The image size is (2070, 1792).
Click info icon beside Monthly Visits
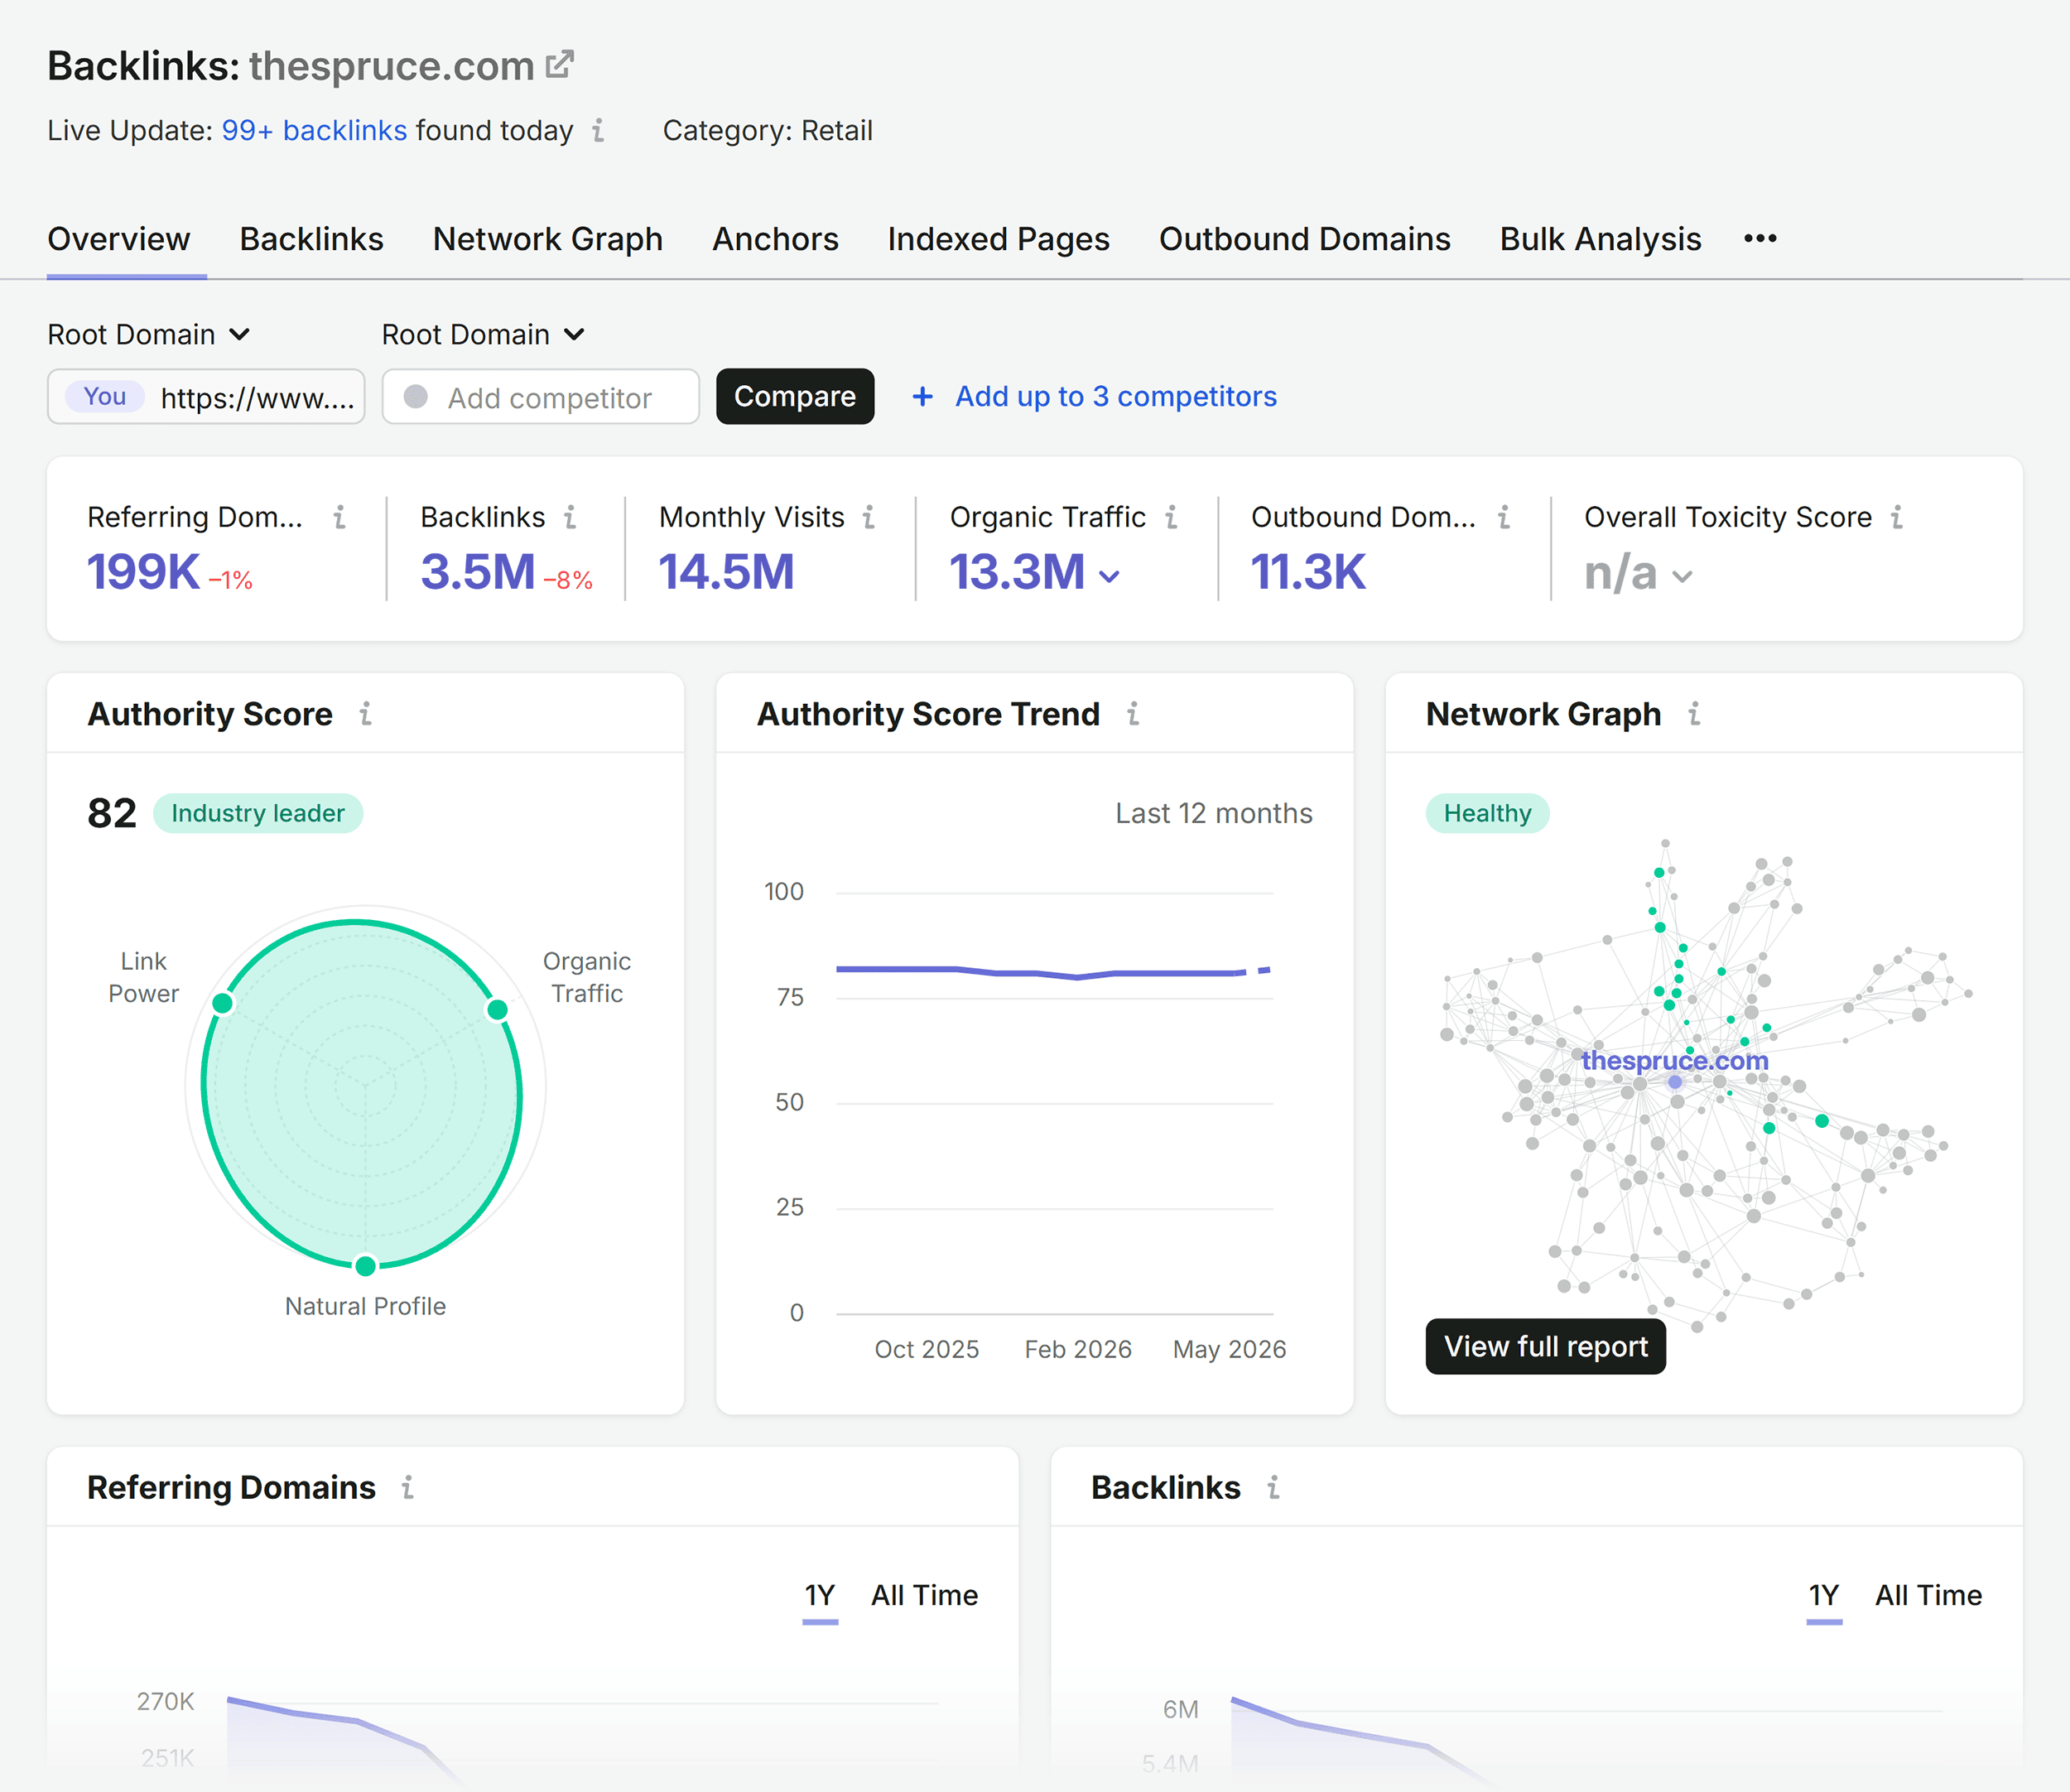869,517
